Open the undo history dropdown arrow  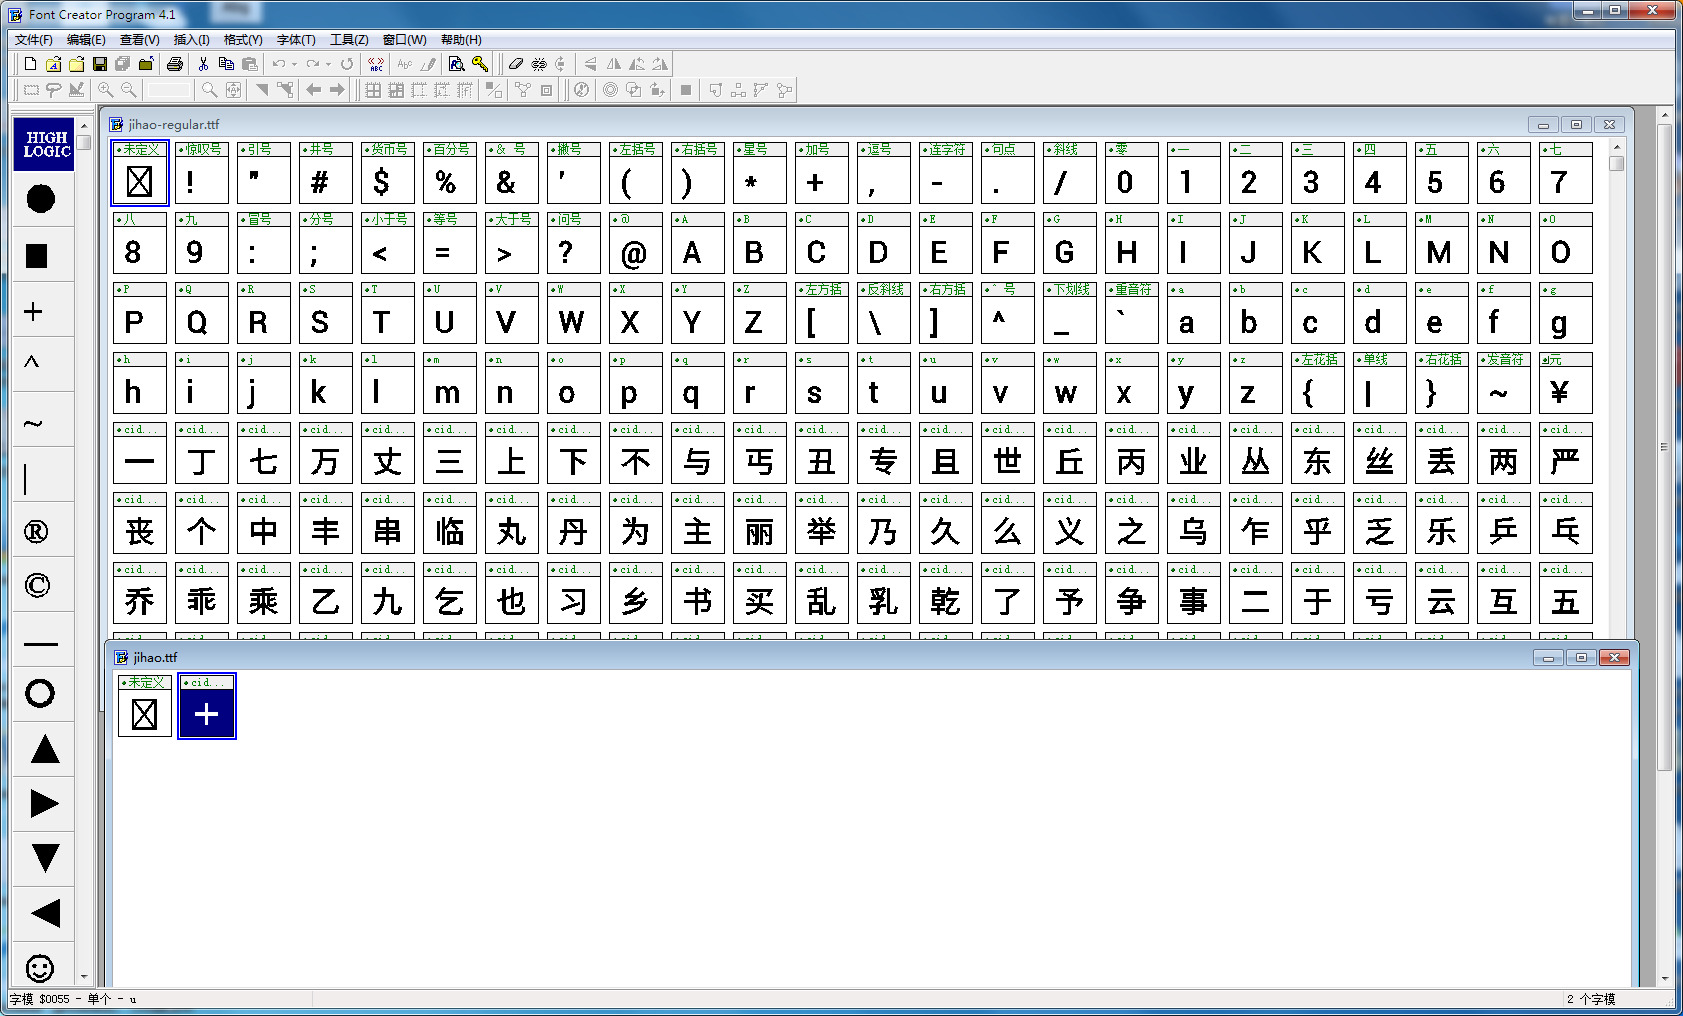294,64
